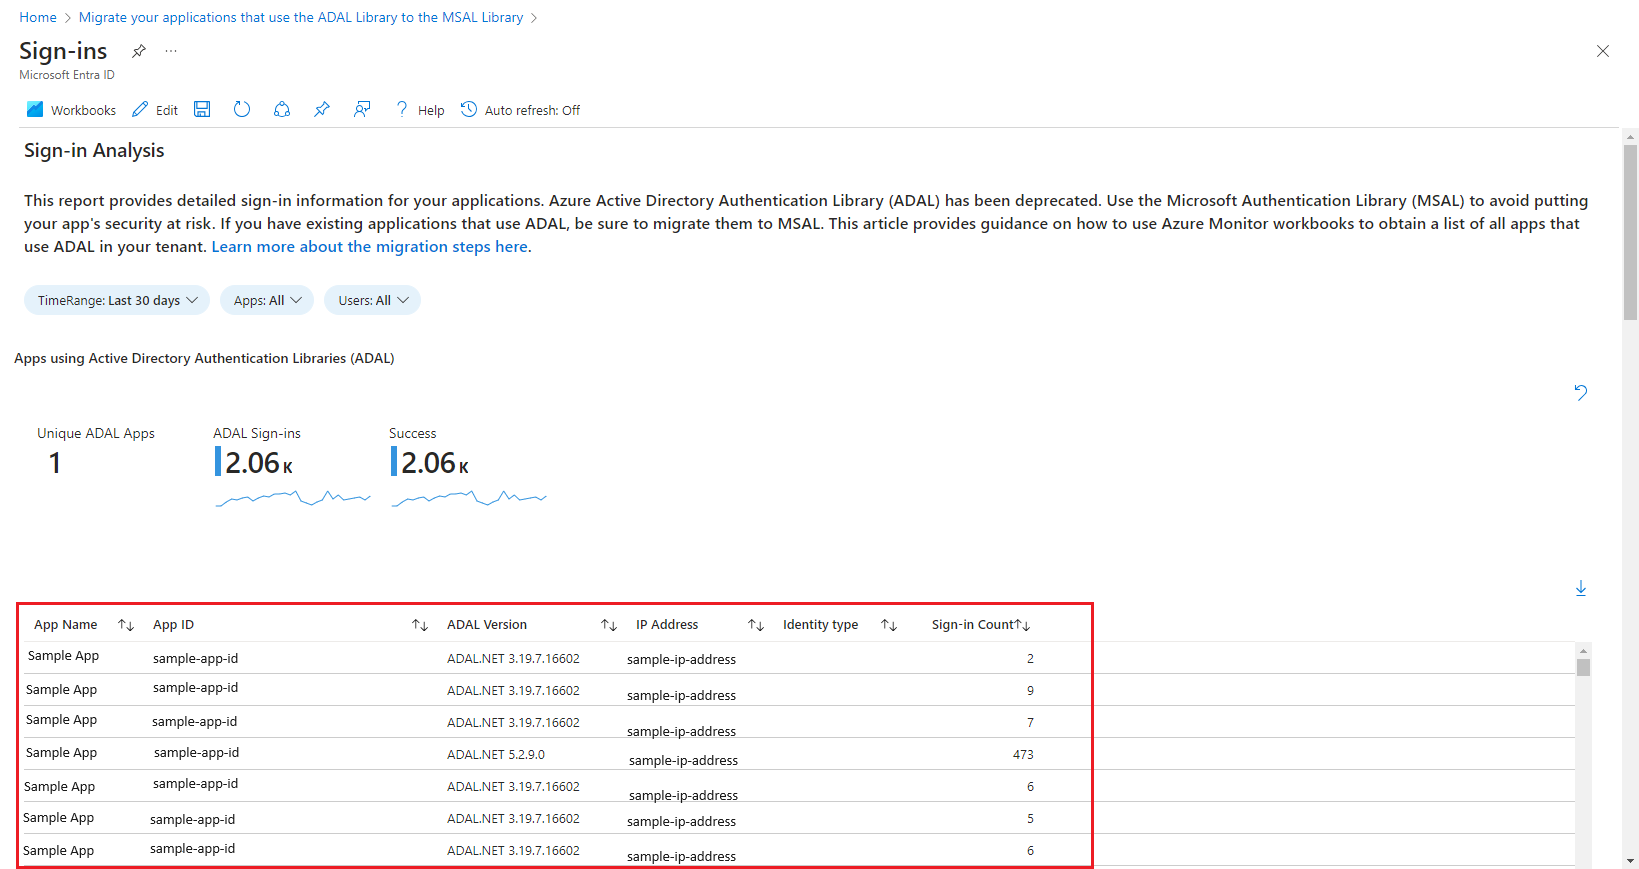Click the Sign-in Analysis heading

94,151
